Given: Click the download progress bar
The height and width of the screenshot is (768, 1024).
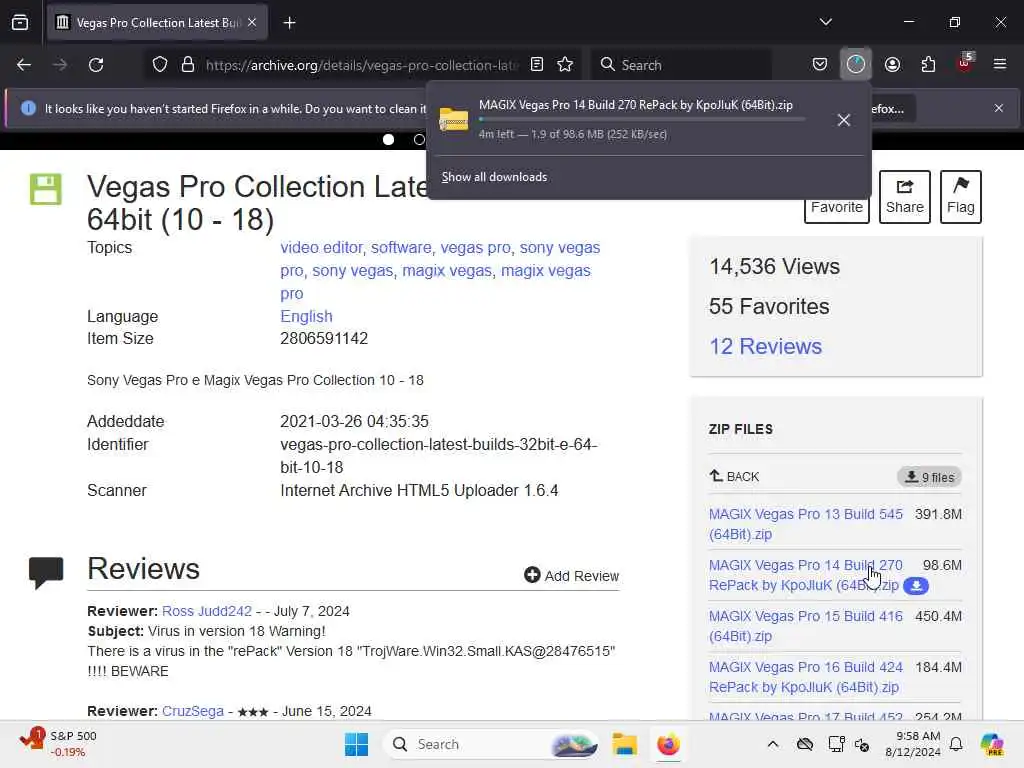Looking at the screenshot, I should tap(642, 119).
